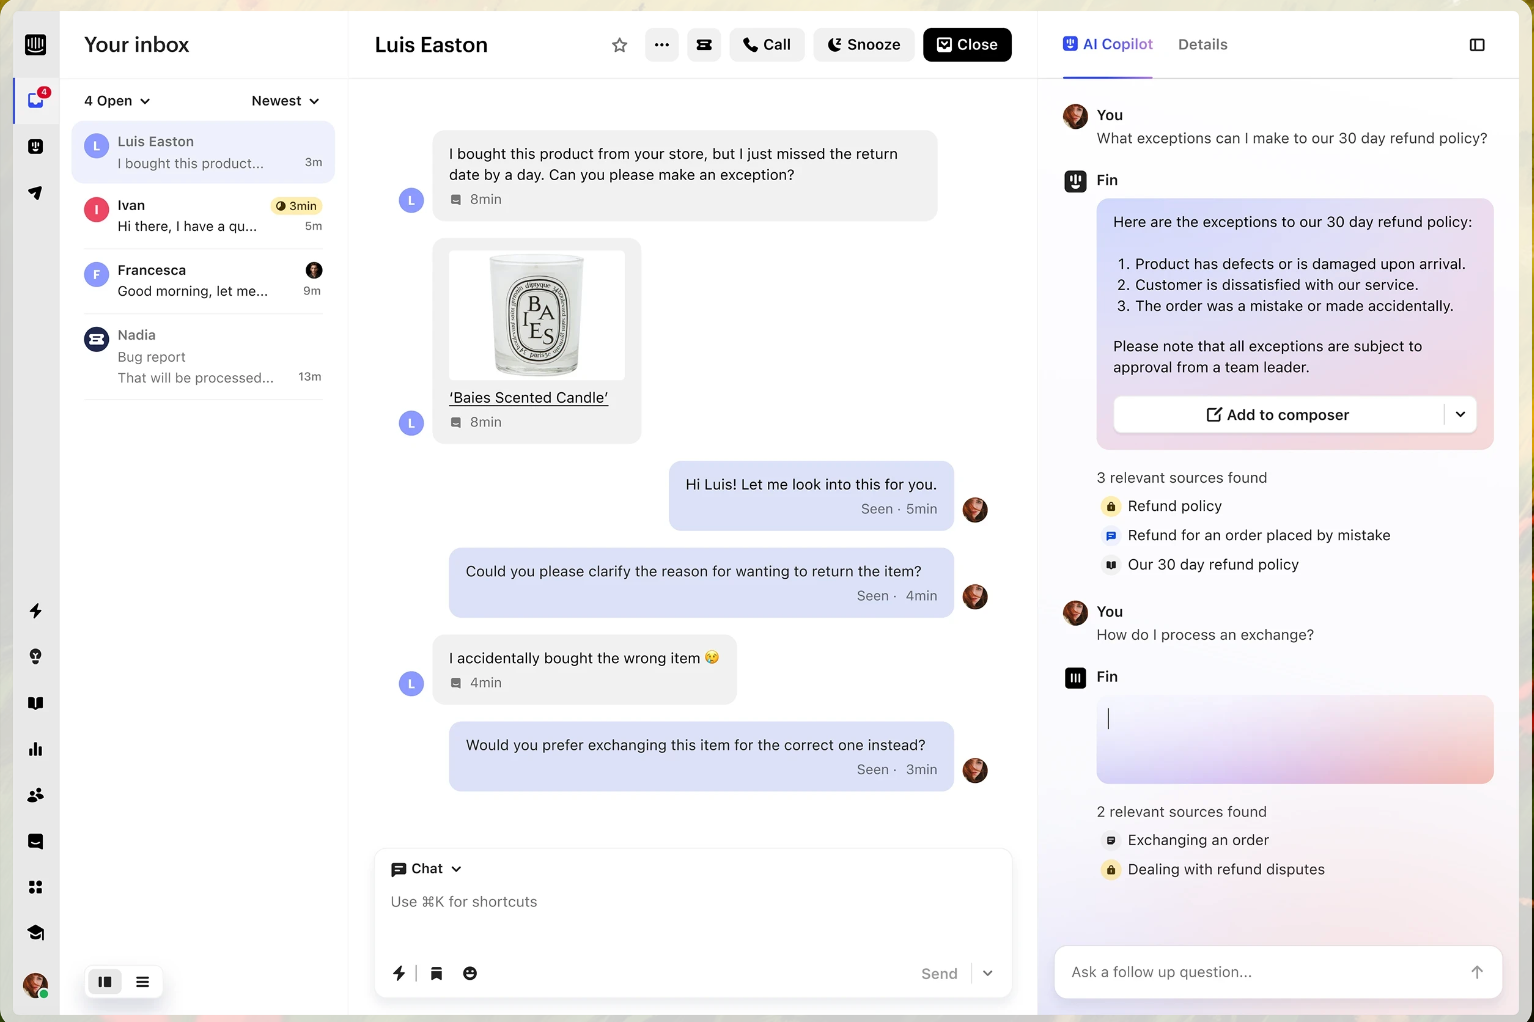This screenshot has width=1534, height=1022.
Task: Open Reports using the bar chart icon
Action: (36, 749)
